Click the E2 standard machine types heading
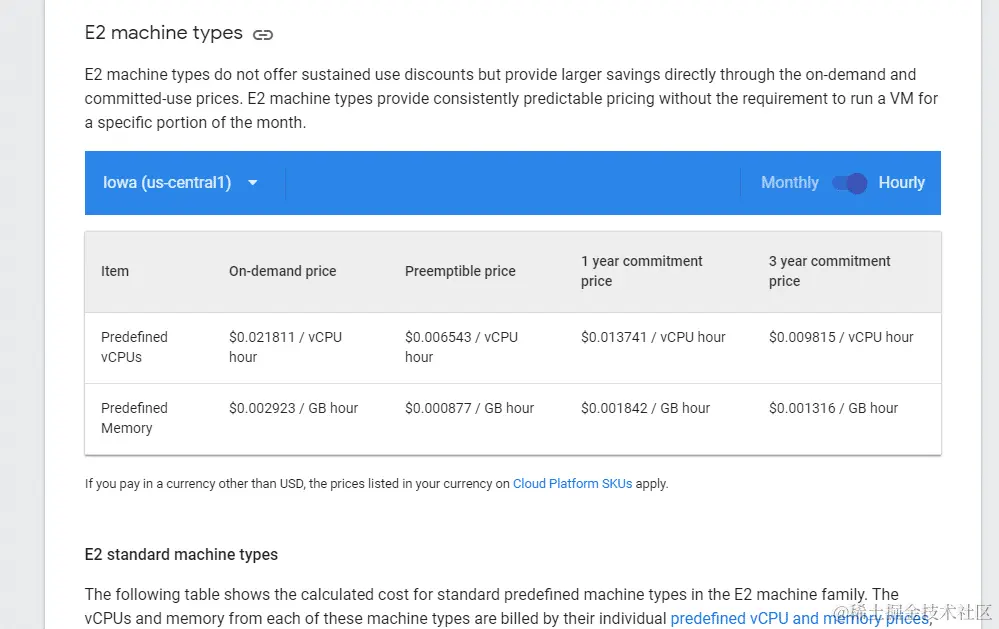Viewport: 999px width, 629px height. (181, 554)
